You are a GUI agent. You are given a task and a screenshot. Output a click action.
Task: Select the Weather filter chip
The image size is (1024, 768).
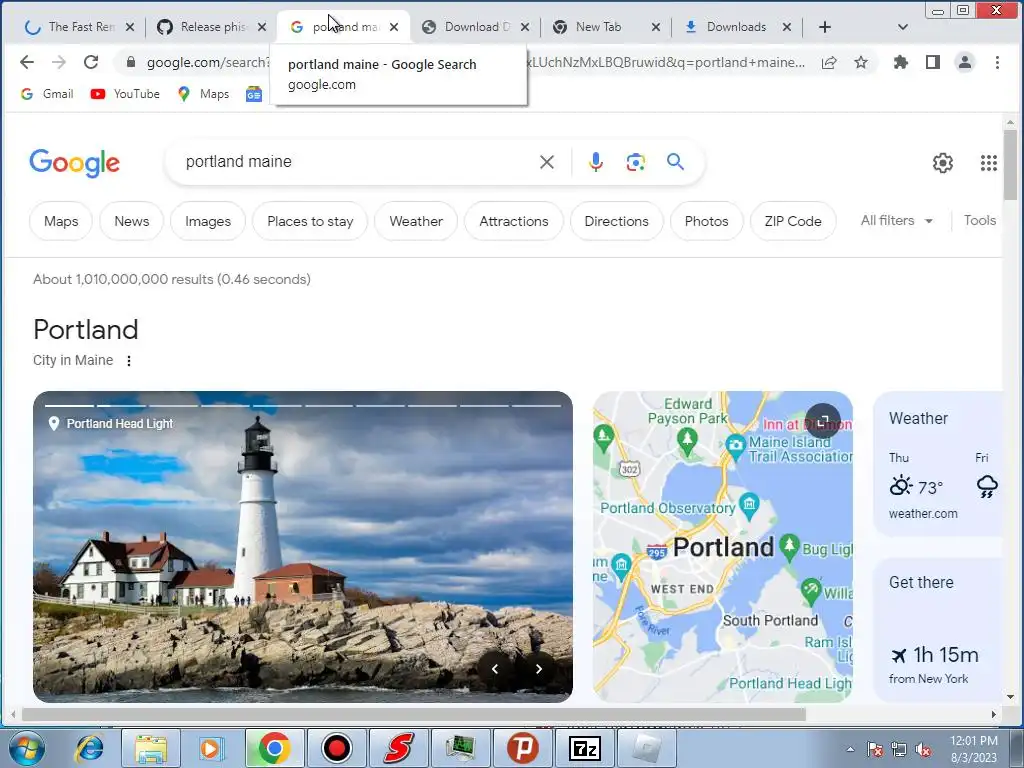point(416,221)
